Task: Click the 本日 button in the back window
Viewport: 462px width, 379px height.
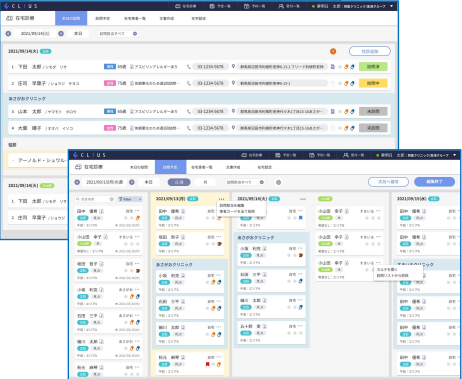Action: coord(78,33)
